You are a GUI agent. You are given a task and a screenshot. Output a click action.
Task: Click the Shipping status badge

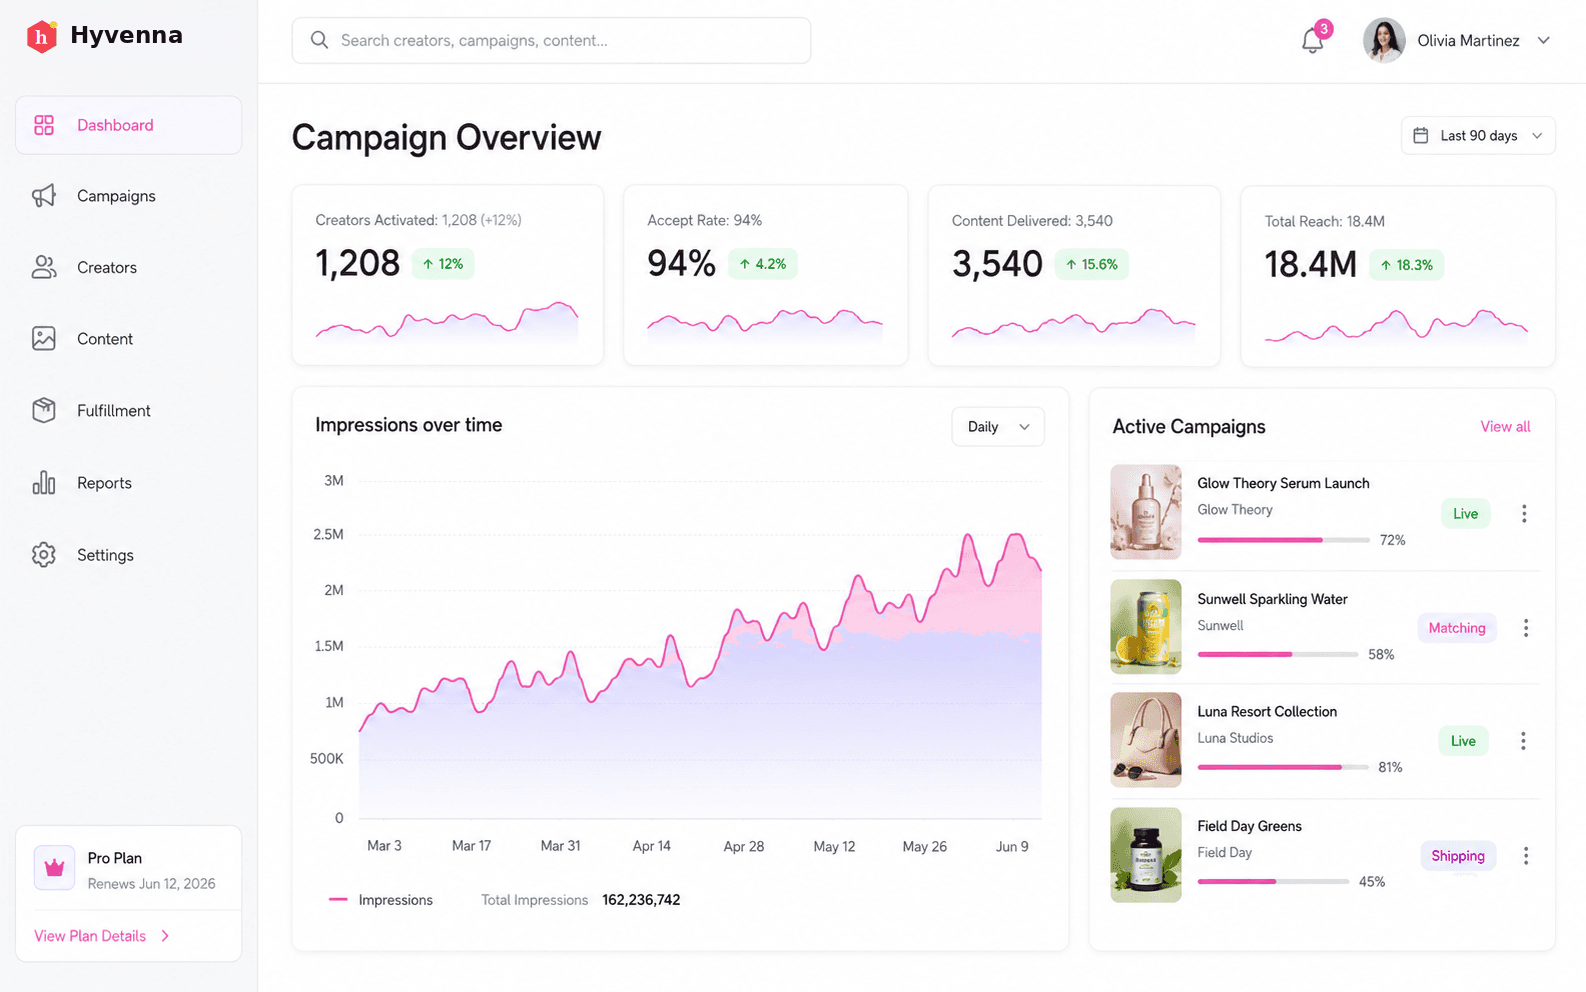tap(1458, 856)
